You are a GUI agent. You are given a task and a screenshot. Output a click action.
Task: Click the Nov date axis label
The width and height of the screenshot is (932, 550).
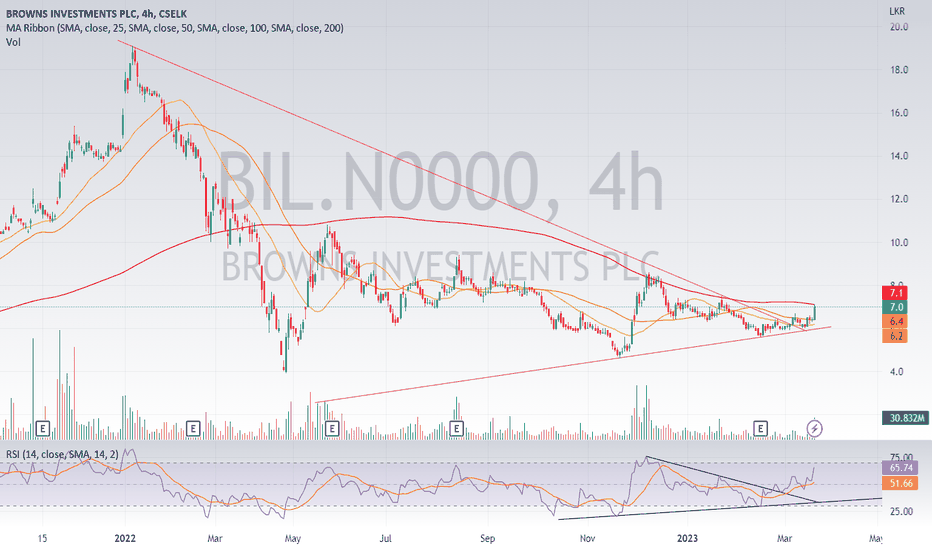coord(587,539)
